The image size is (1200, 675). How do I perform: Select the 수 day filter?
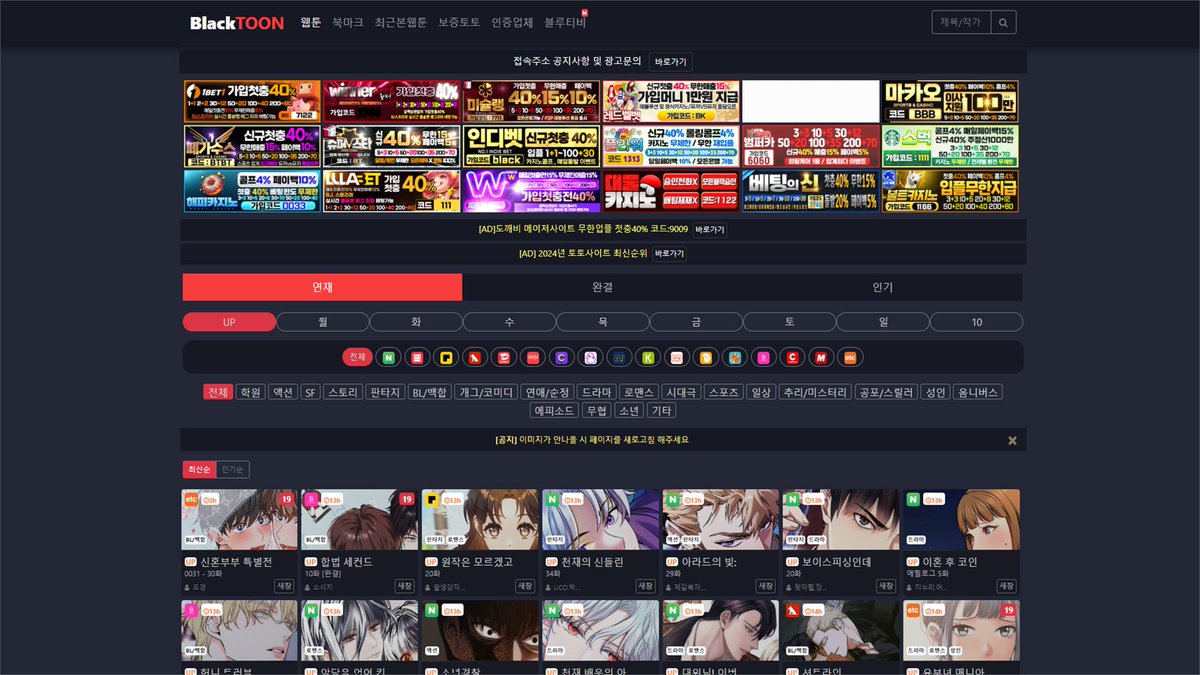coord(509,322)
